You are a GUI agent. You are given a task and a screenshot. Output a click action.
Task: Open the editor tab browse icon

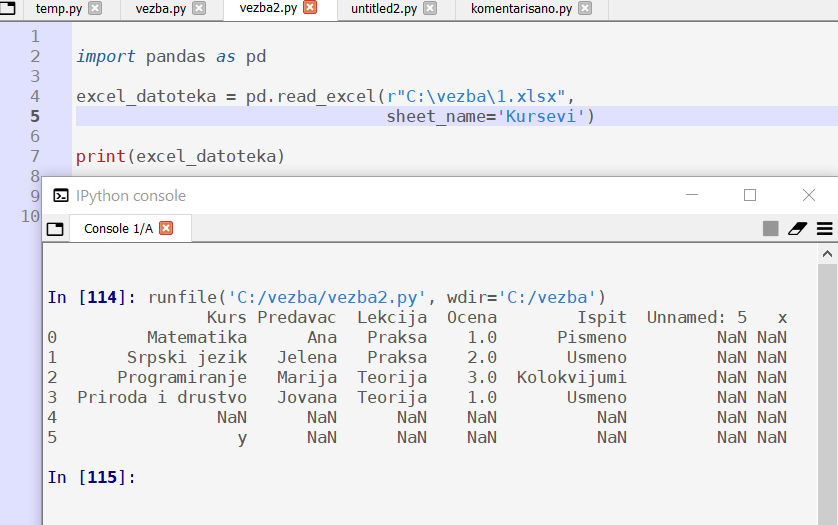[7, 8]
